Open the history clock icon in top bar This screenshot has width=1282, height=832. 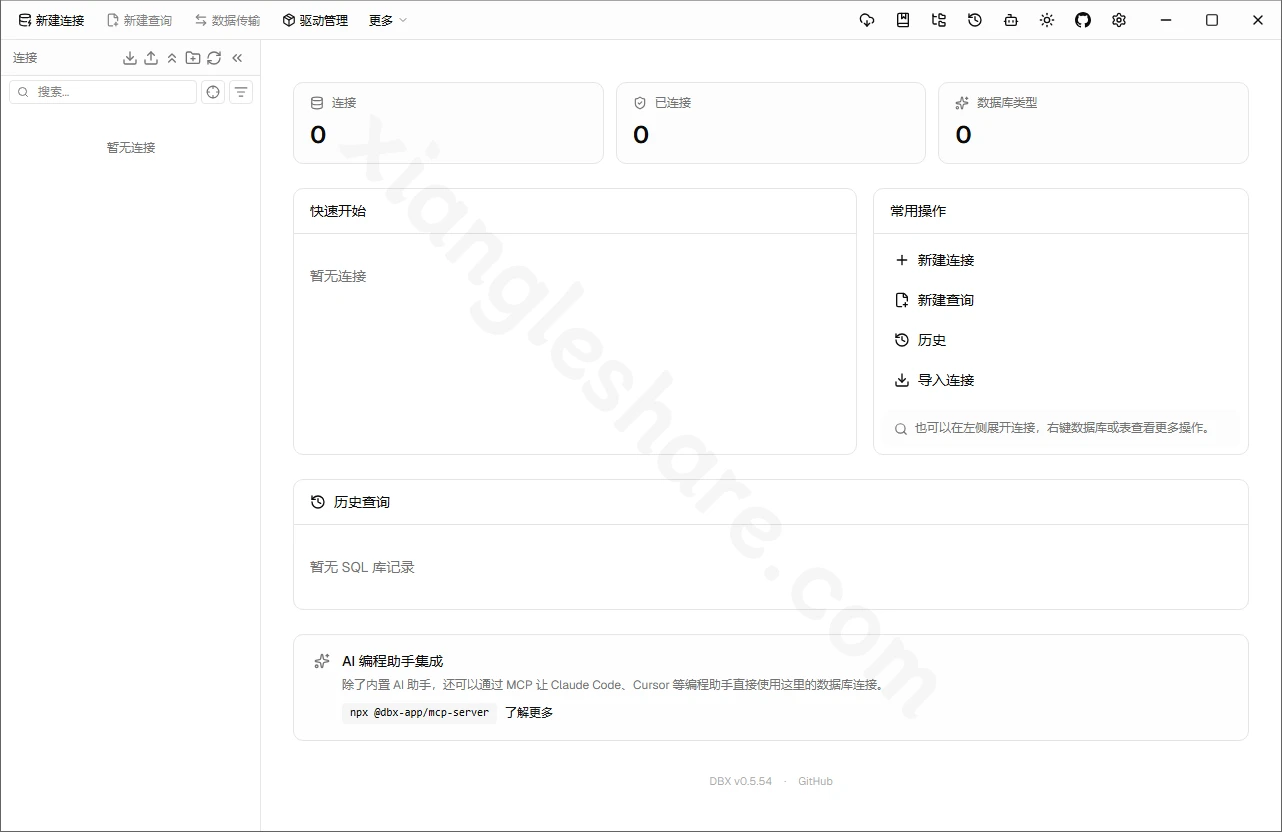click(x=975, y=20)
